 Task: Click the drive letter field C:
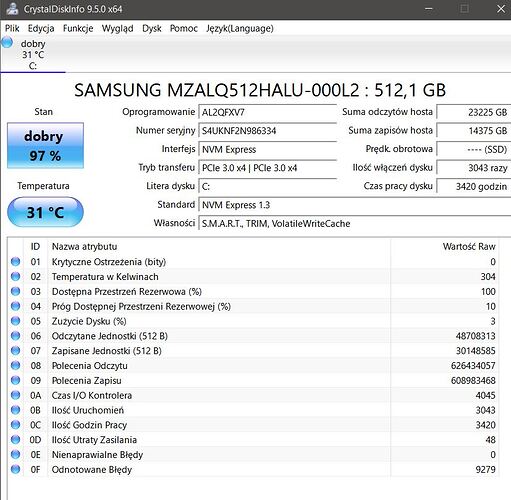(x=267, y=186)
